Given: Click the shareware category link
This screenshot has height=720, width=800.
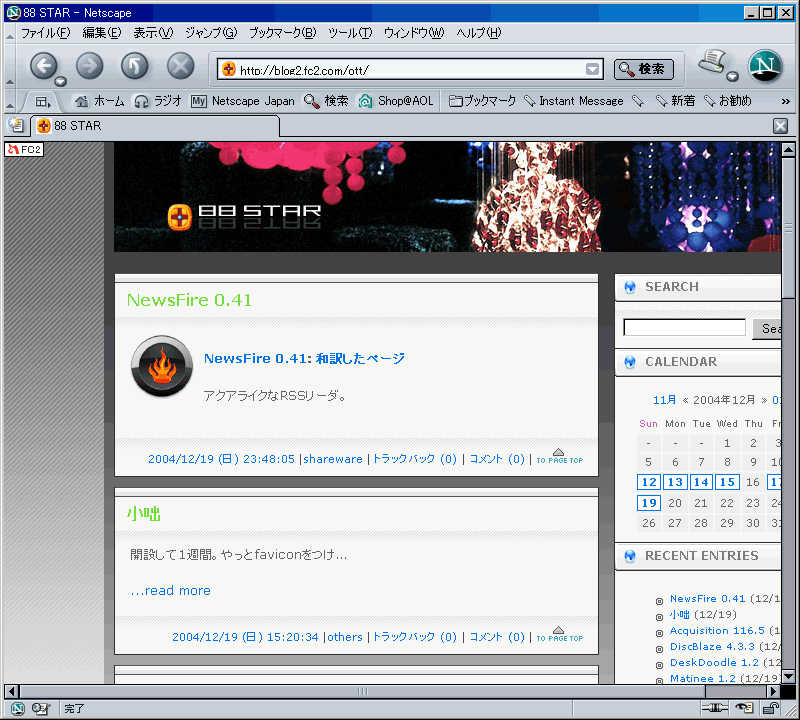Looking at the screenshot, I should (x=333, y=459).
